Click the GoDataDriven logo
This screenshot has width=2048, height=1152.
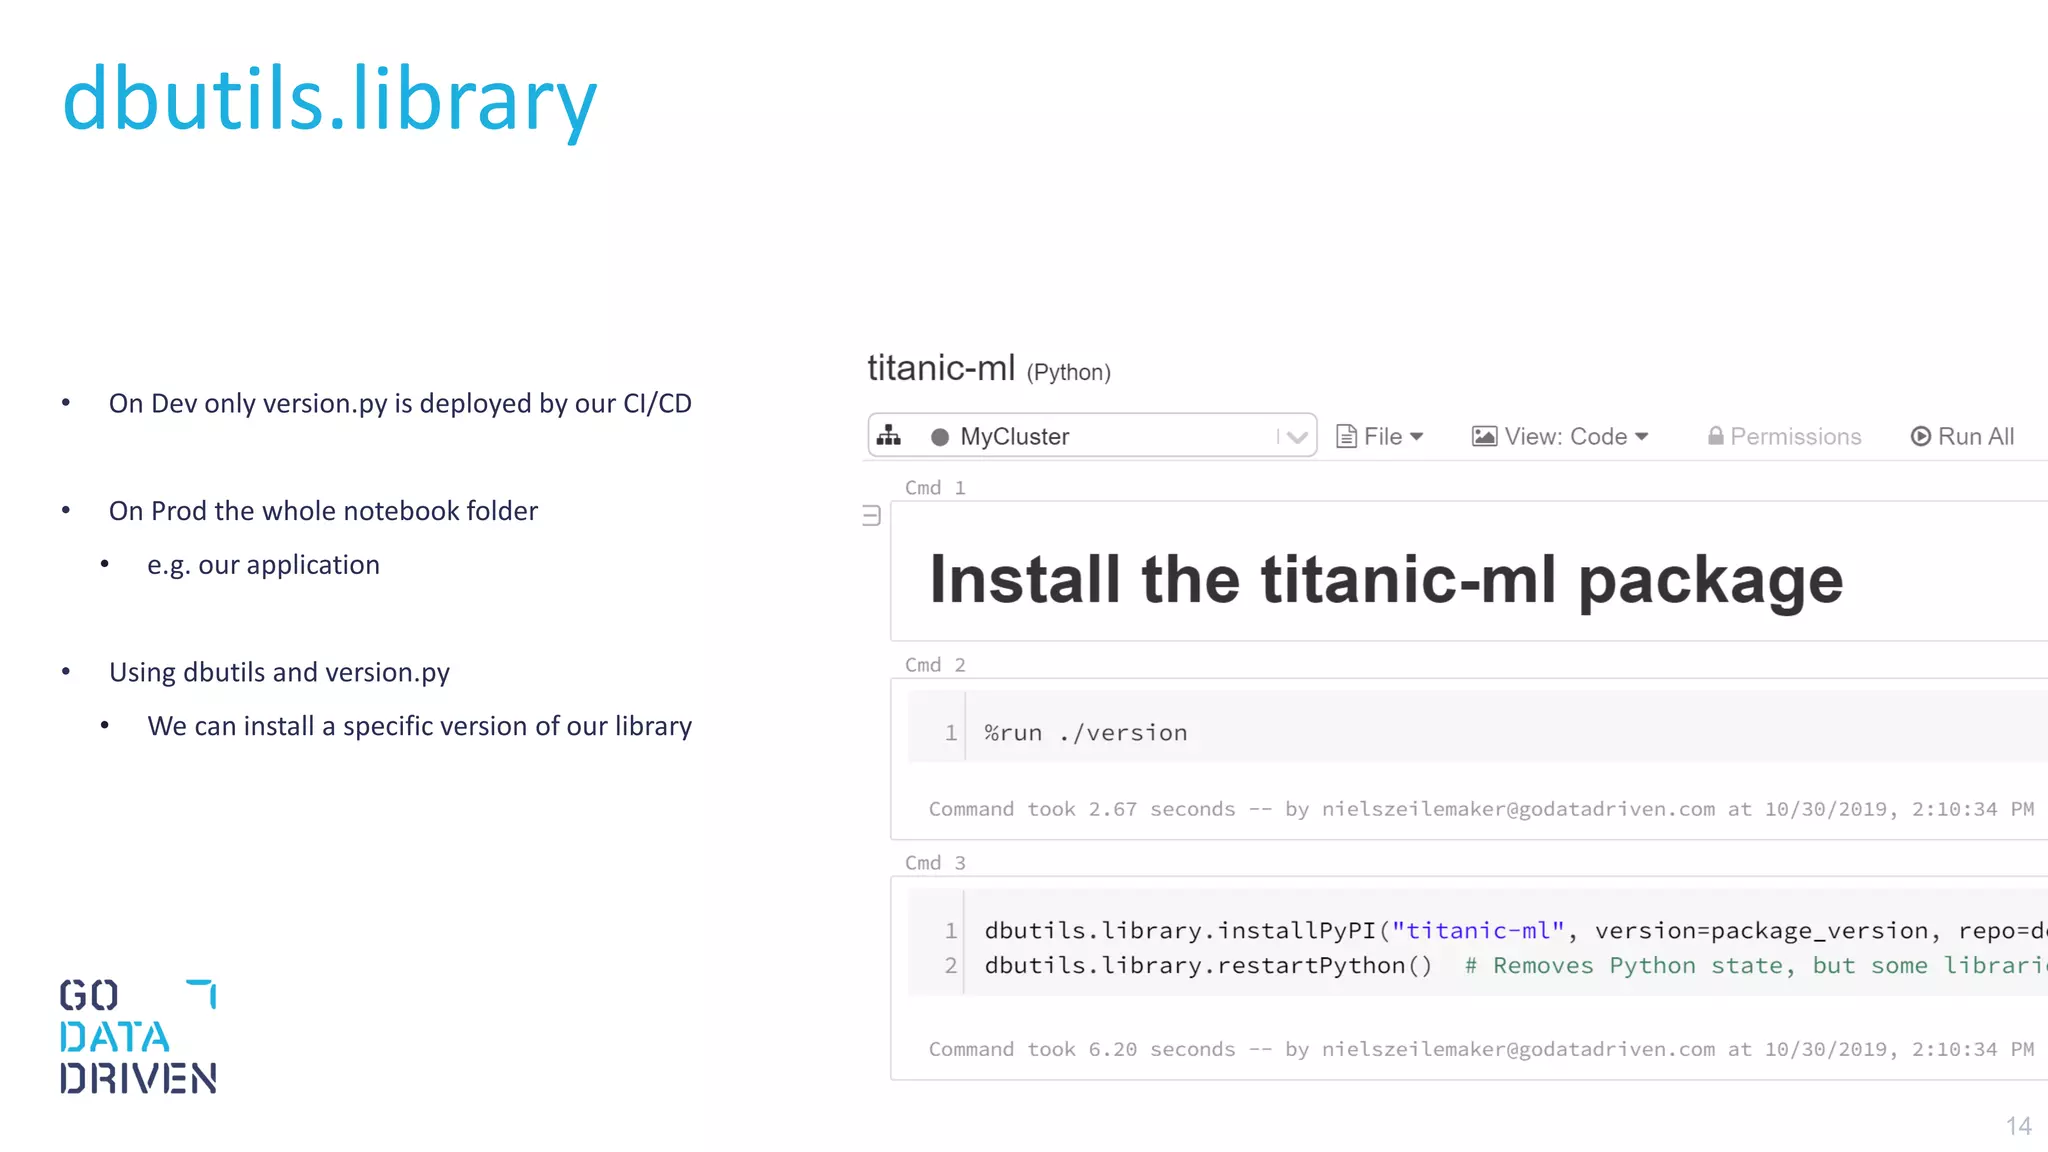tap(138, 1036)
